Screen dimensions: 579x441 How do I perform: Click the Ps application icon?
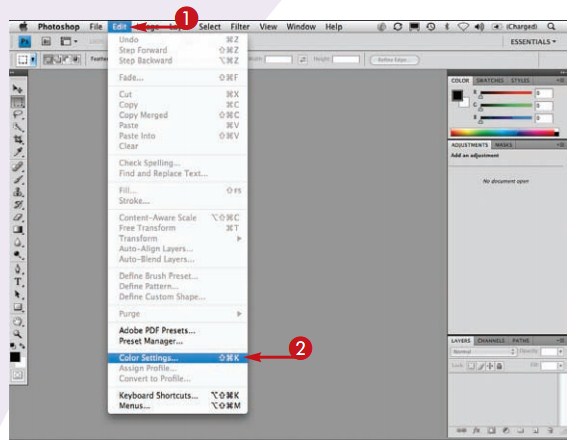pos(25,42)
